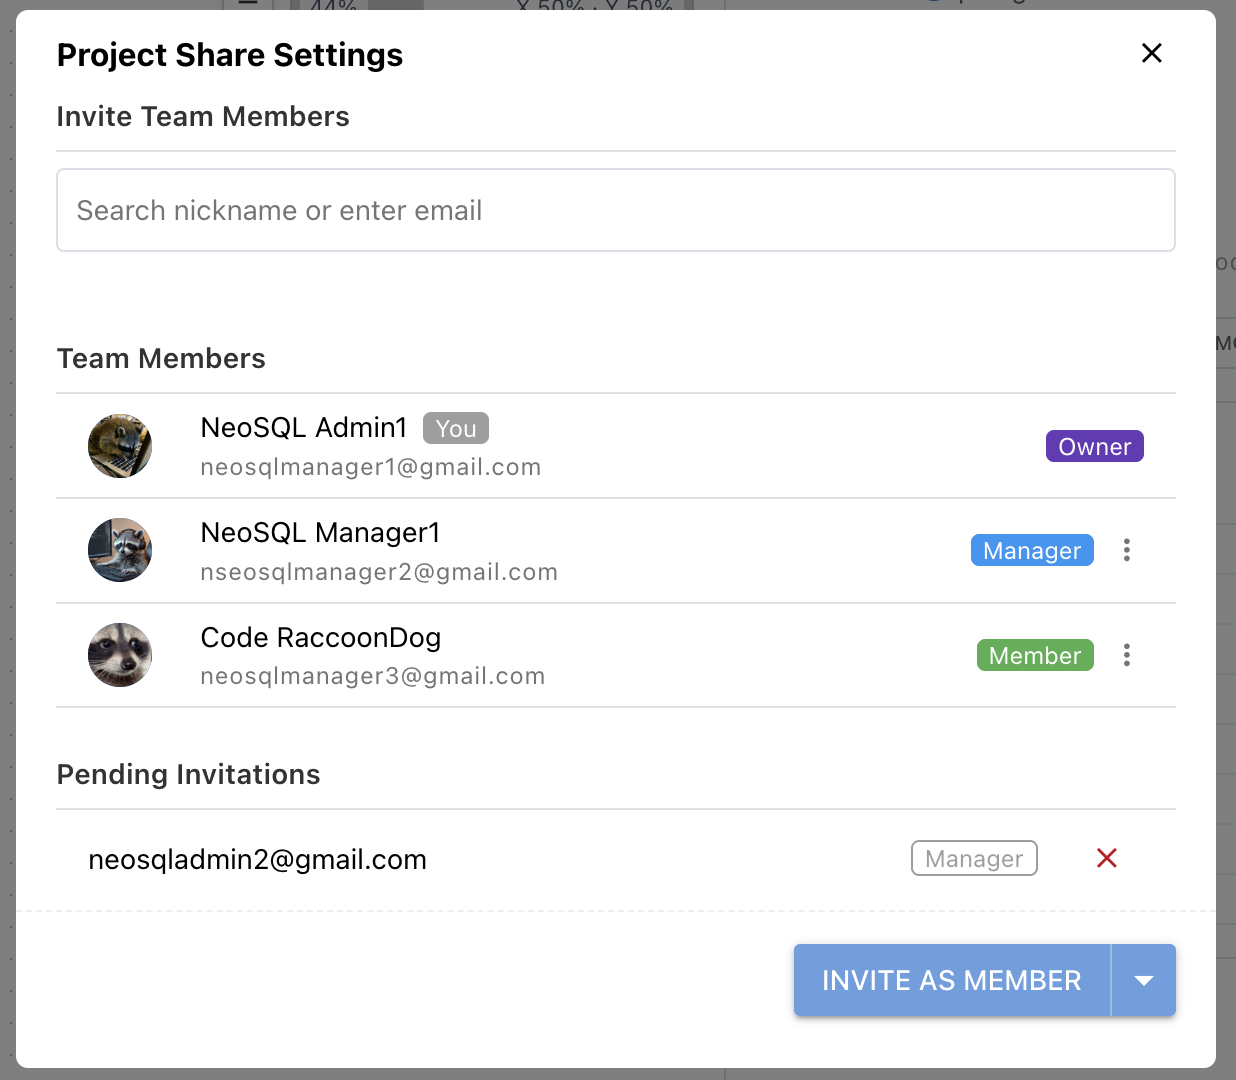This screenshot has height=1080, width=1236.
Task: Click the neosqlmanager3@gmail.com email address
Action: (373, 676)
